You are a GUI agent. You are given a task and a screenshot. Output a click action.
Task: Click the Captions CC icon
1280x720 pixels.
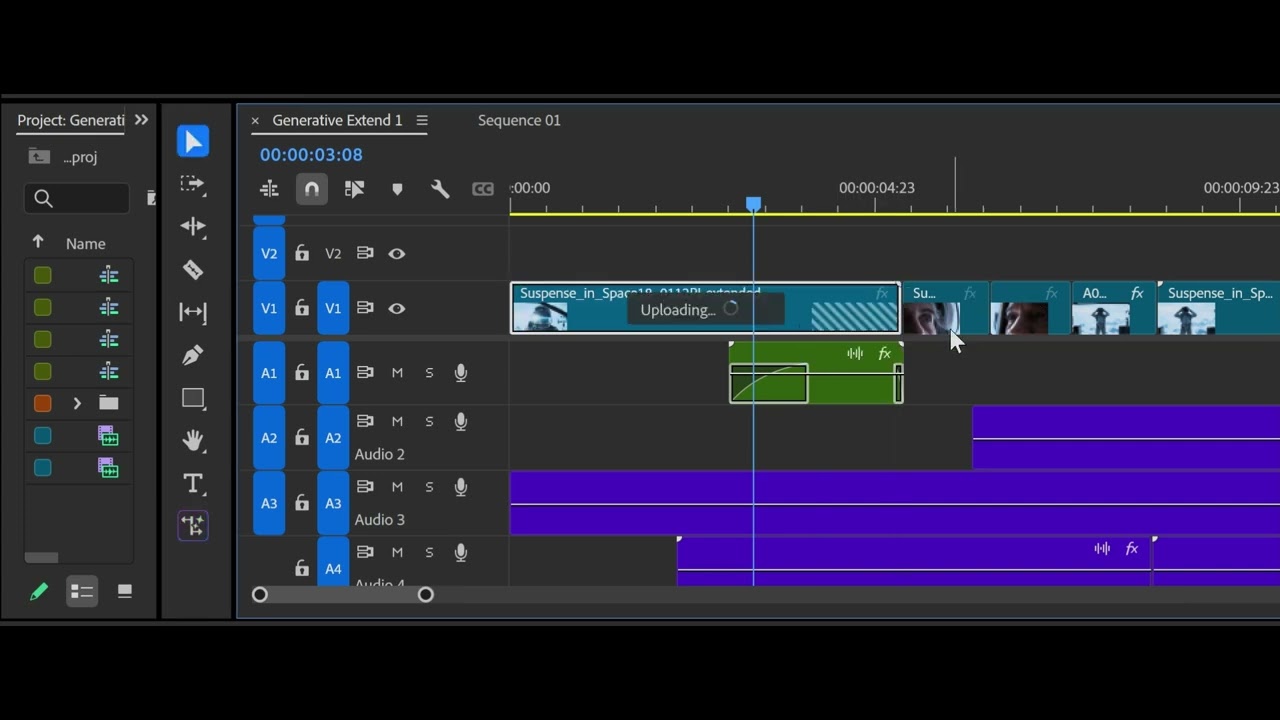[483, 188]
